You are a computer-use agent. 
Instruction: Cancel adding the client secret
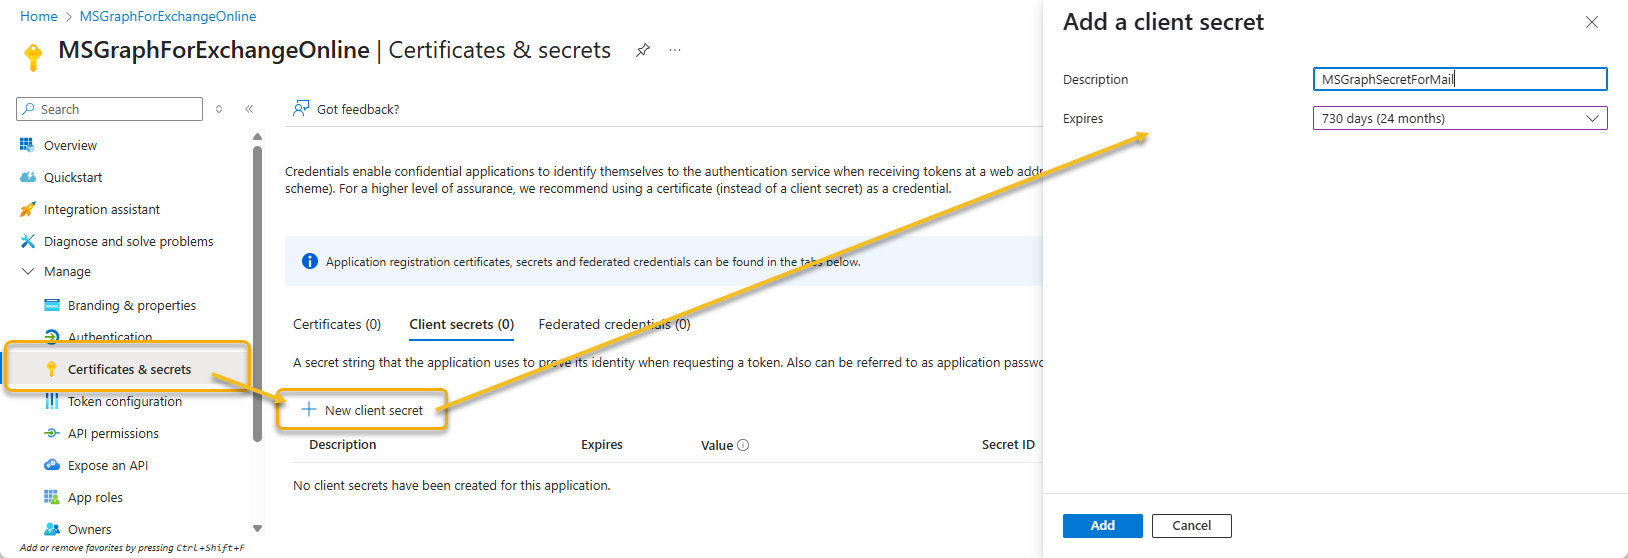(x=1191, y=526)
